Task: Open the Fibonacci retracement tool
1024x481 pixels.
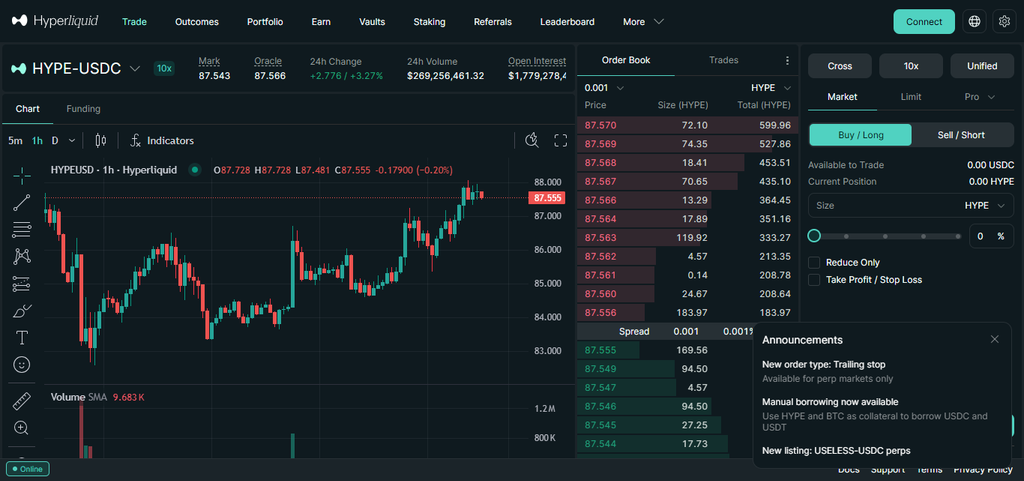Action: point(22,230)
